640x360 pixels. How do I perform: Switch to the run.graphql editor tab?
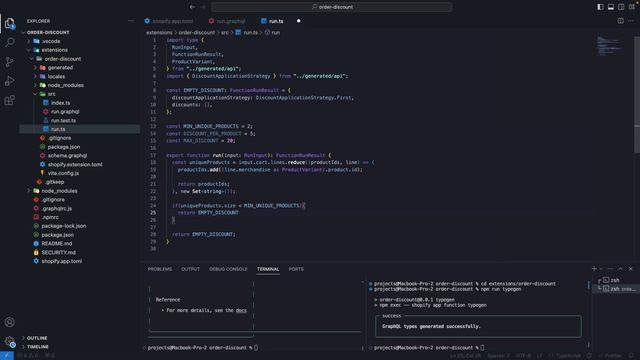[x=227, y=21]
